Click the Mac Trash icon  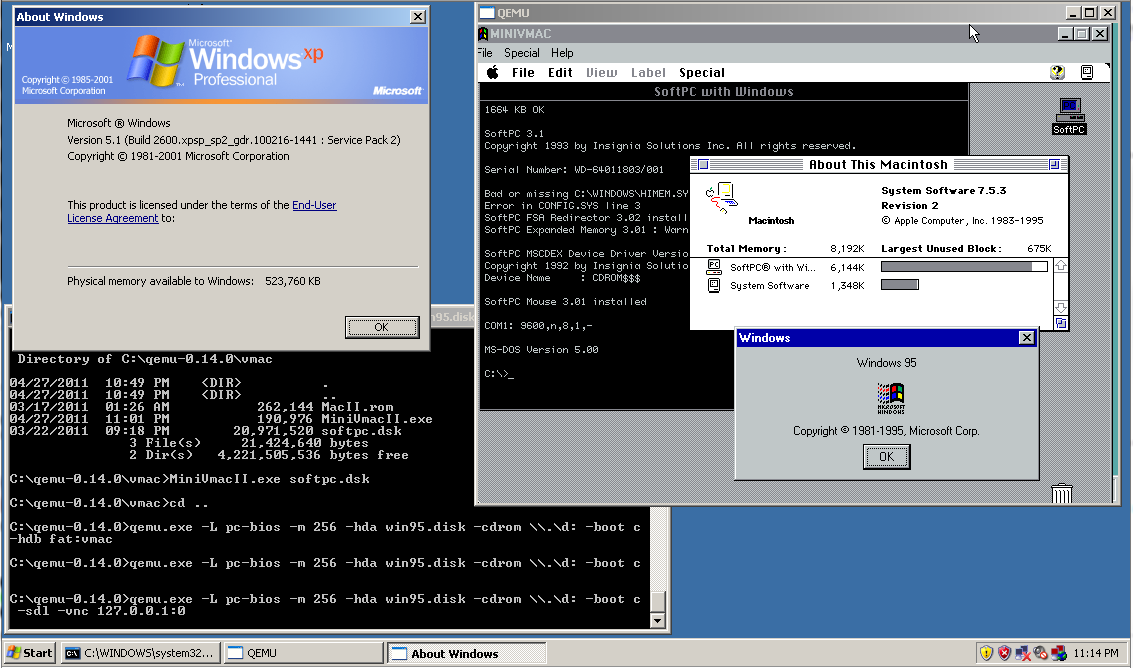pos(1062,493)
